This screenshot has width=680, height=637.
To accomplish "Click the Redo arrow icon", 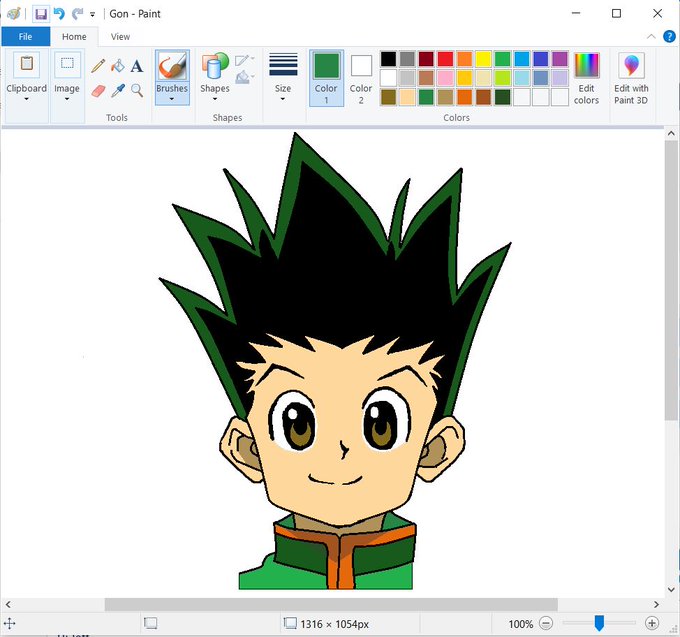I will point(77,14).
